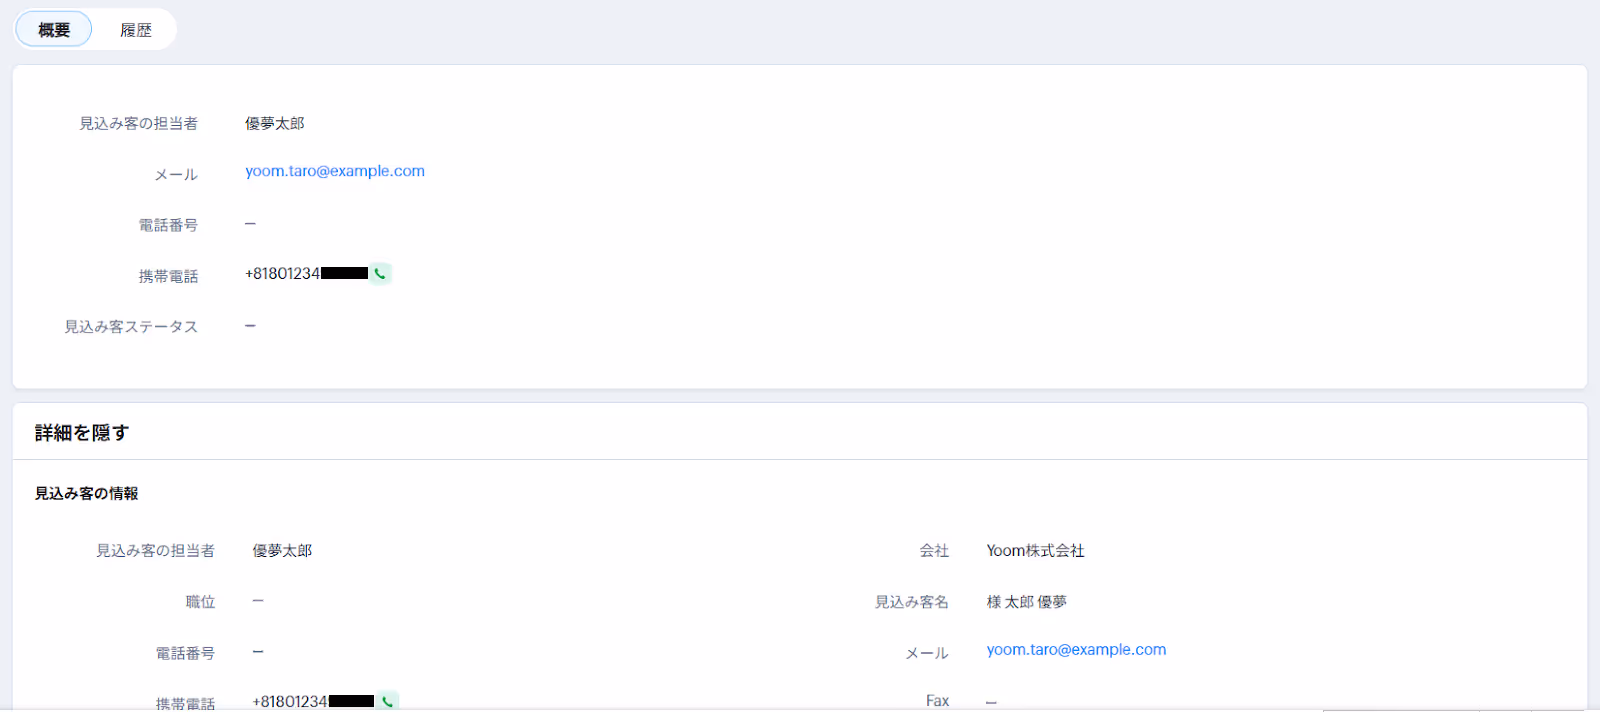Click 電話番号 label in summary card
The image size is (1600, 712).
coord(168,225)
